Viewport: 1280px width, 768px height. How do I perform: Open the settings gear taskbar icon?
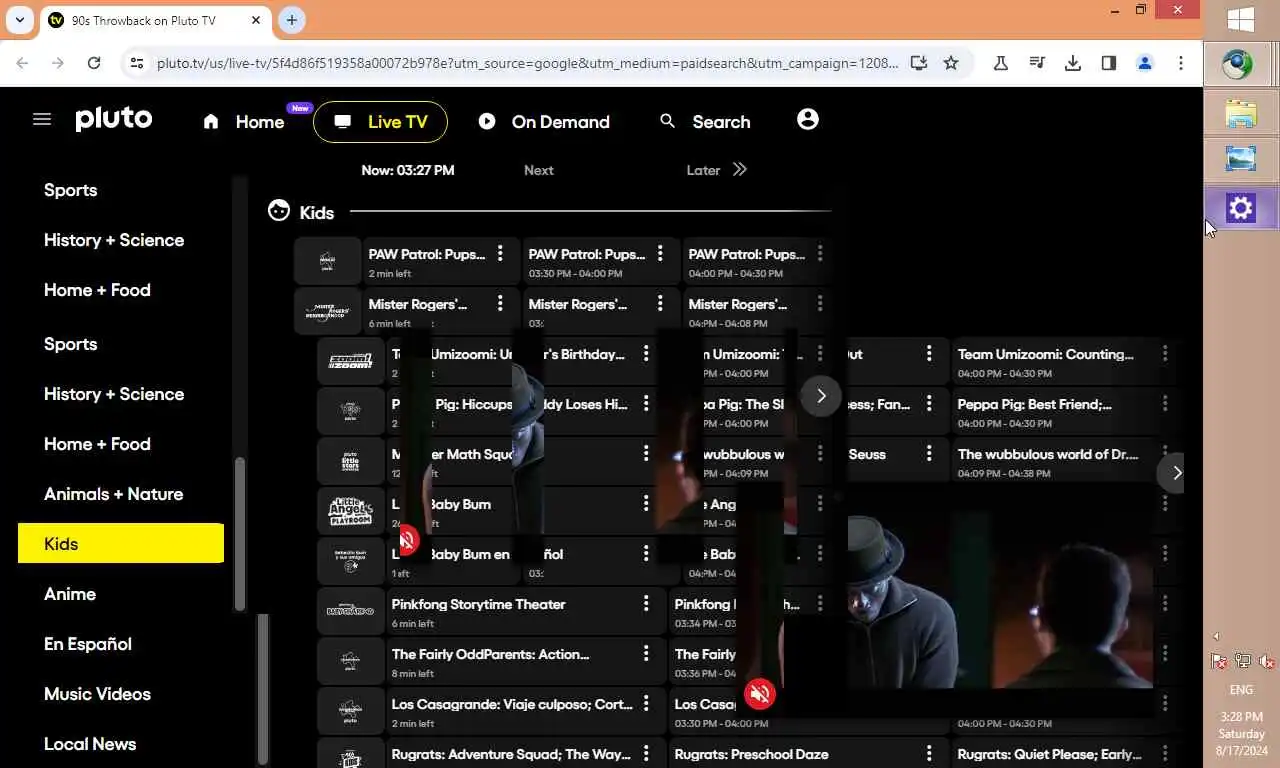coord(1241,208)
